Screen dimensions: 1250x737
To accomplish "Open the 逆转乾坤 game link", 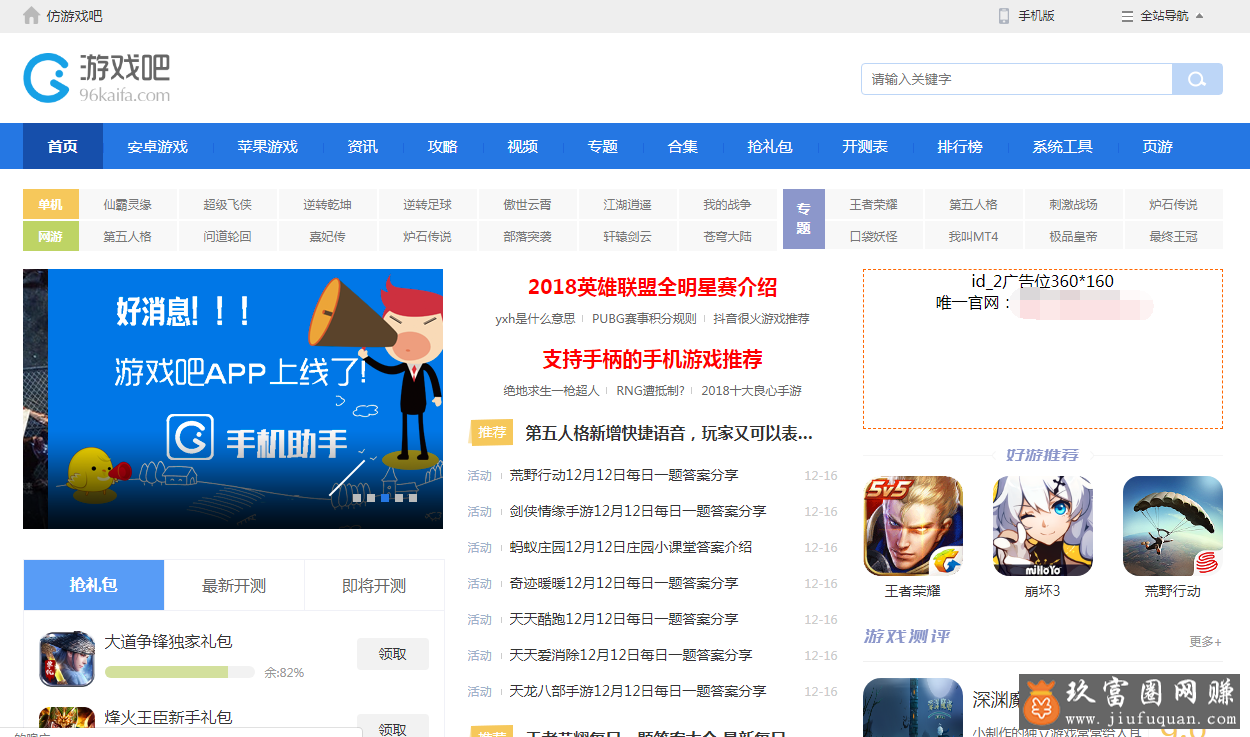I will coord(328,204).
